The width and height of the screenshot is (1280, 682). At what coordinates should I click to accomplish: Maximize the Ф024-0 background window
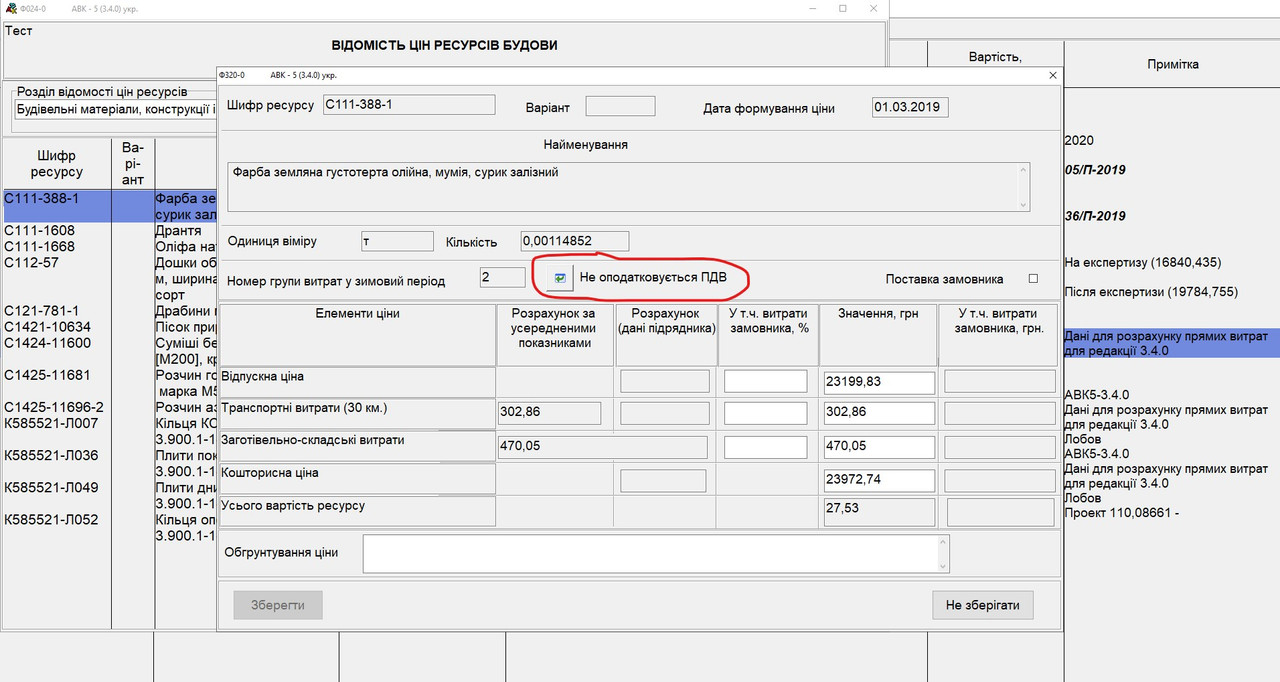(843, 8)
